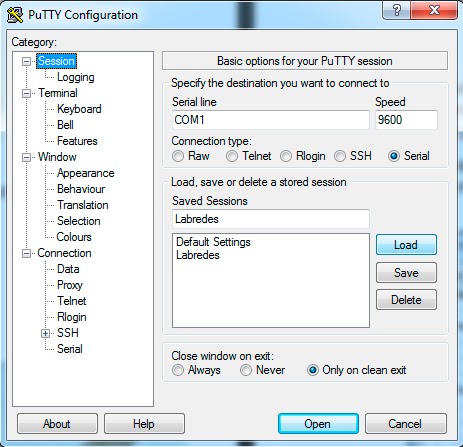This screenshot has width=463, height=447.
Task: Click the Speed field showing 9600
Action: click(406, 120)
